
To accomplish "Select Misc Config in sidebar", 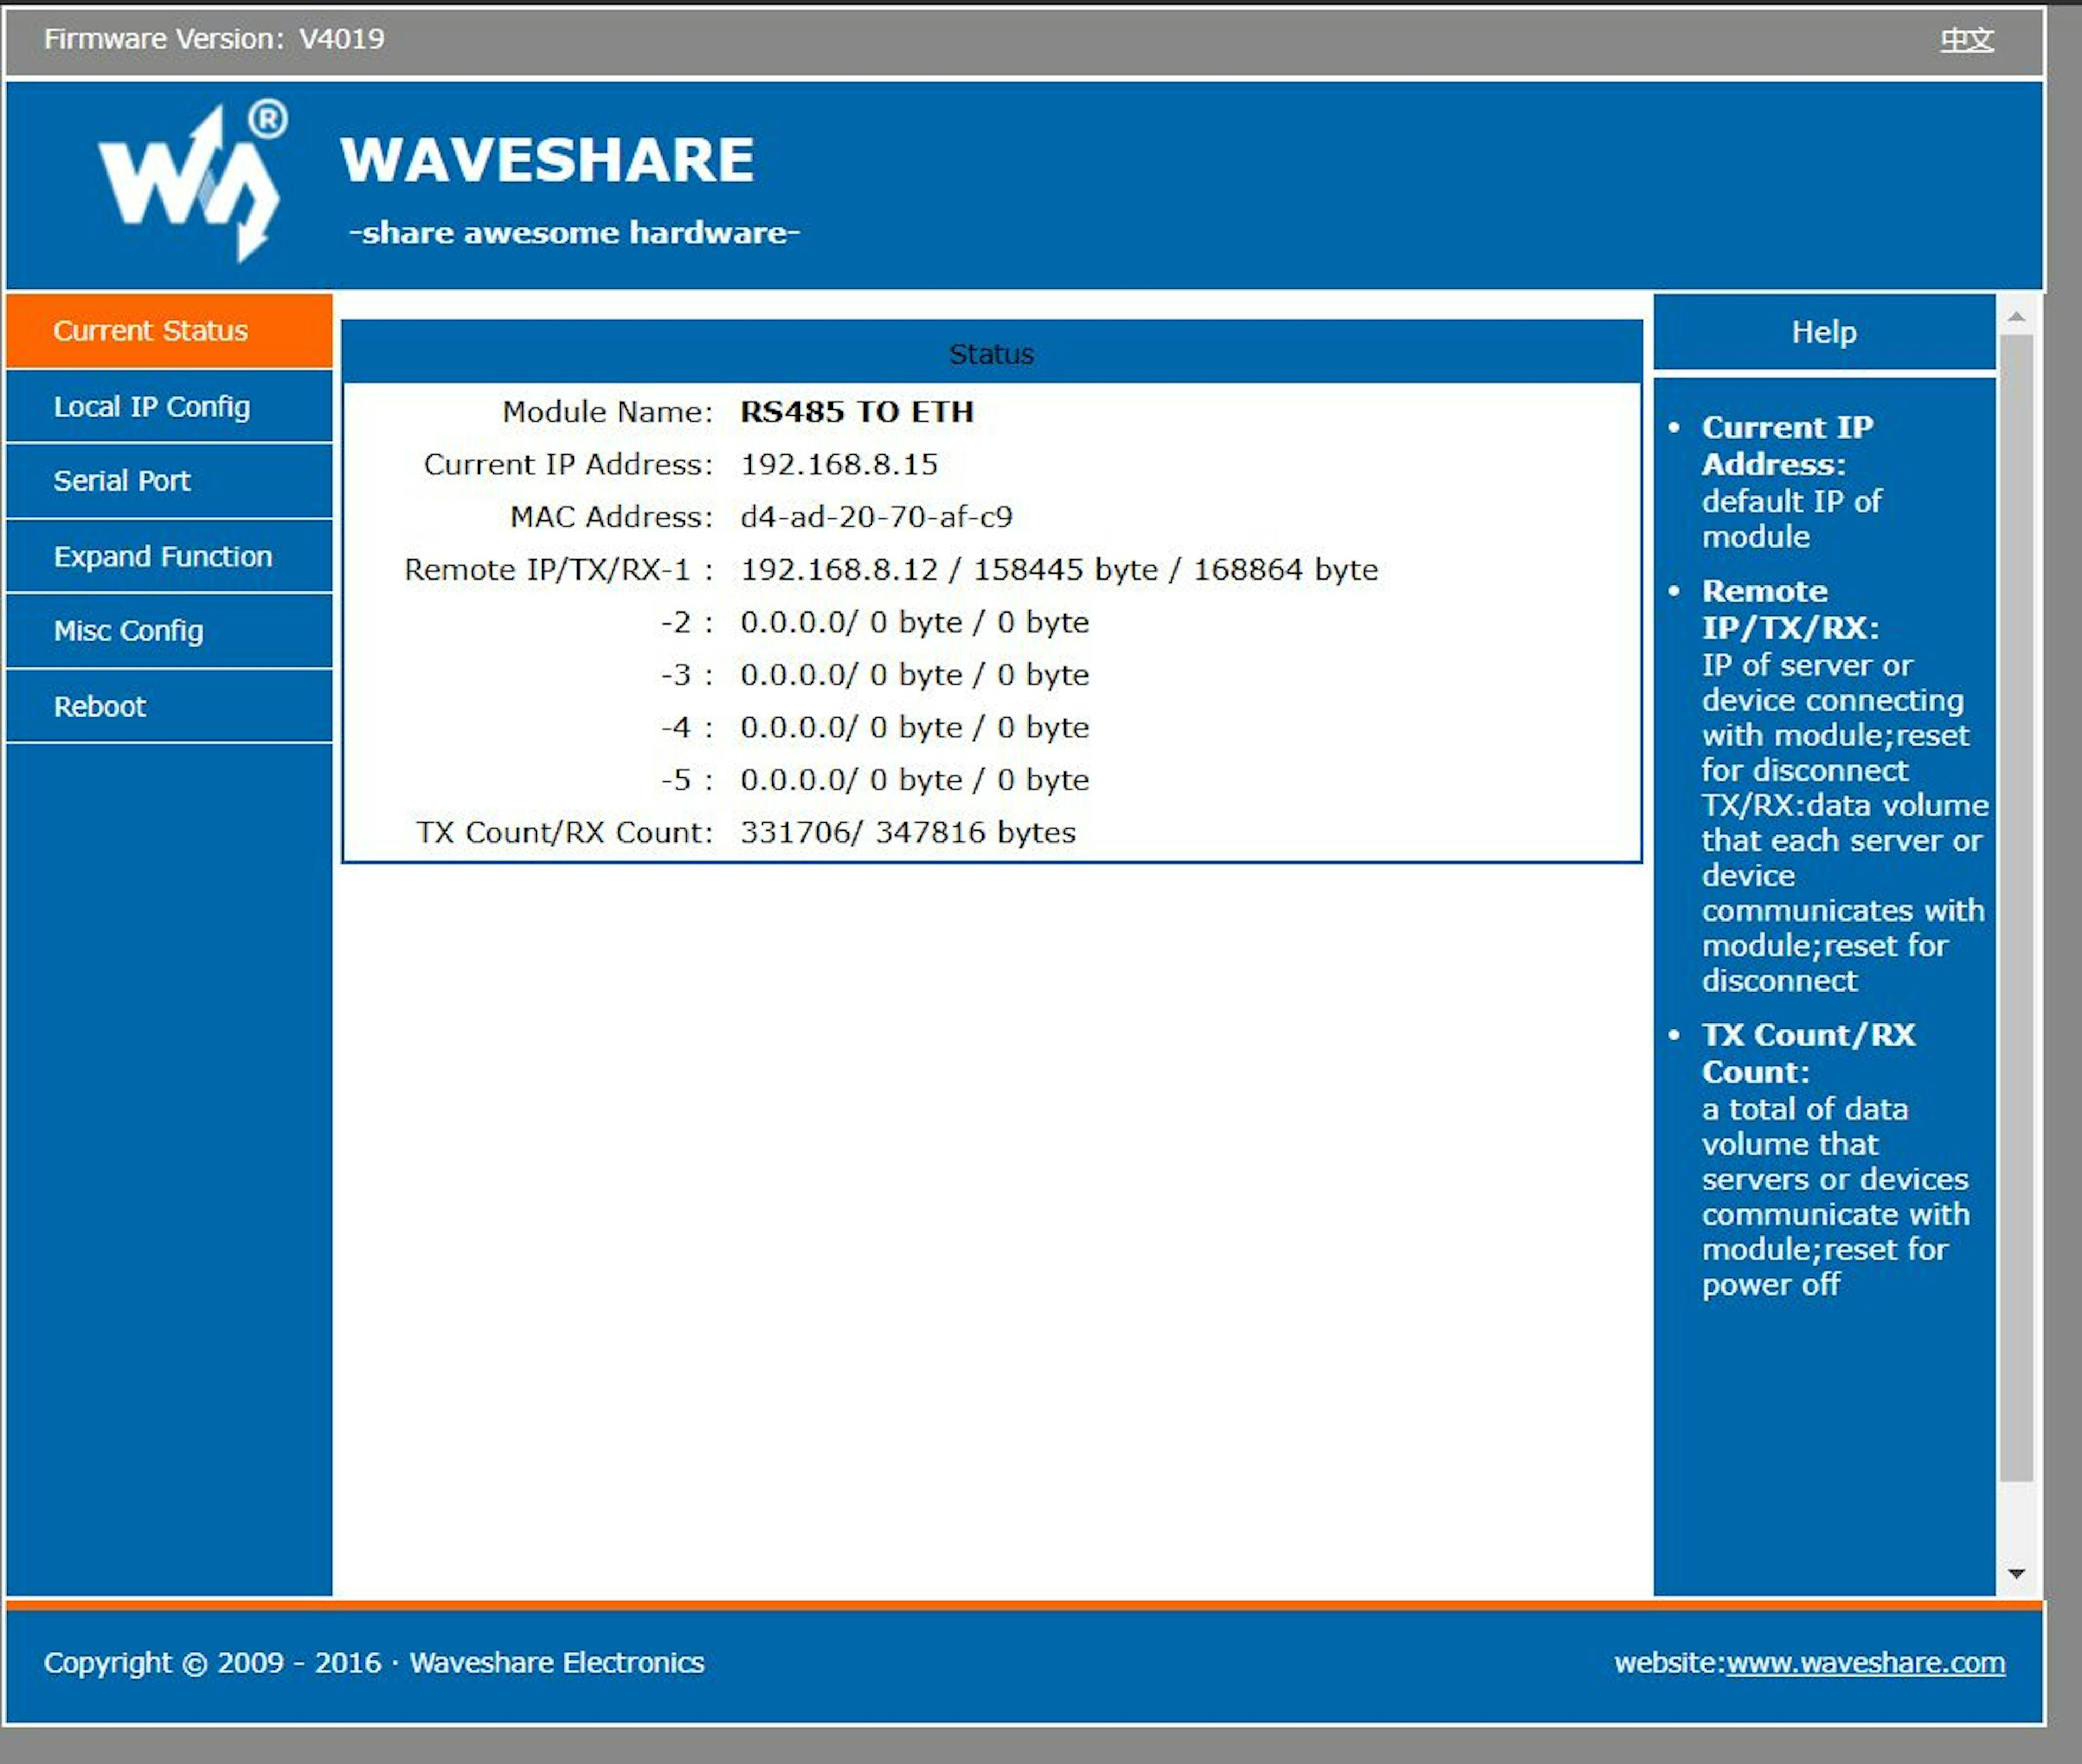I will point(128,631).
